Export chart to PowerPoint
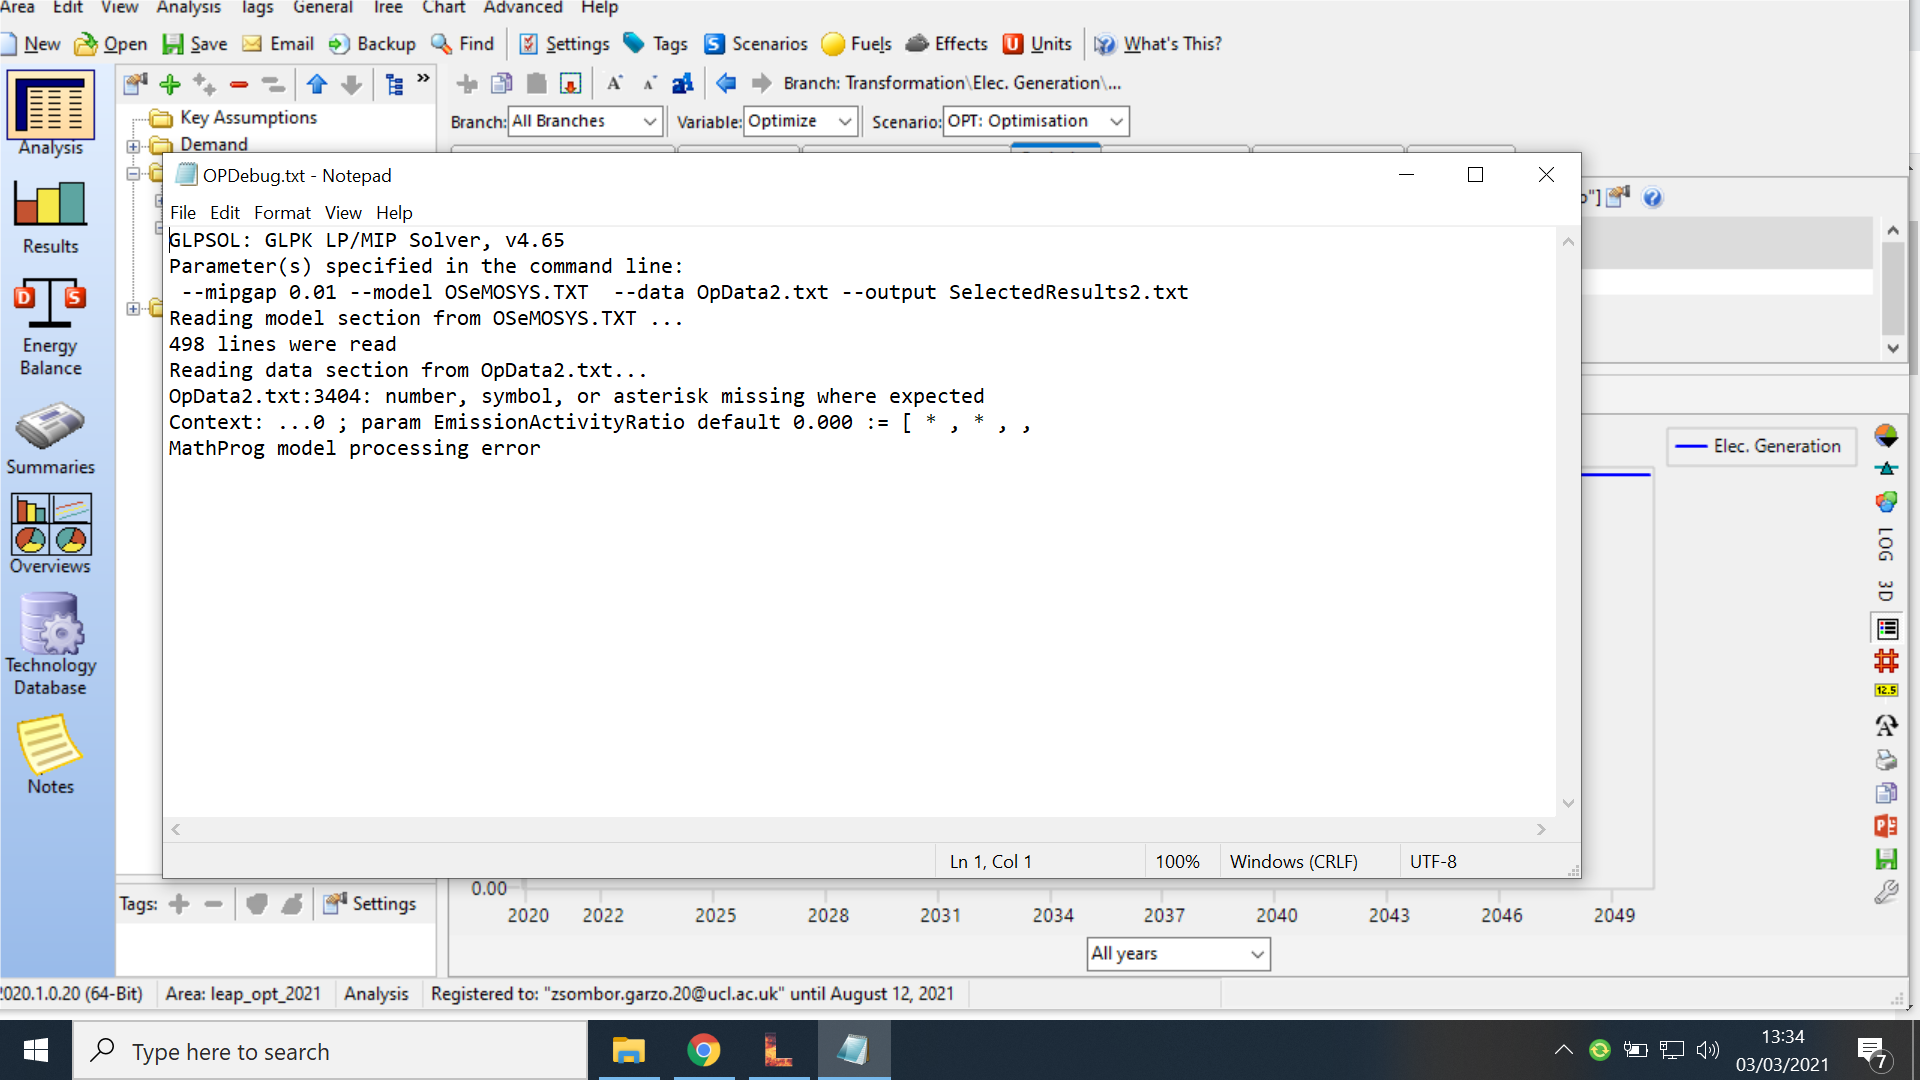This screenshot has width=1920, height=1080. pos(1886,826)
